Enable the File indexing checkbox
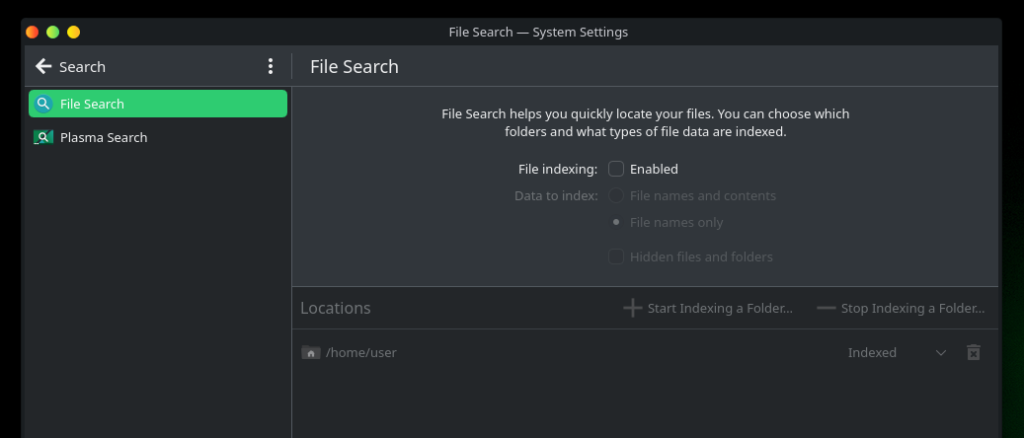 click(616, 169)
